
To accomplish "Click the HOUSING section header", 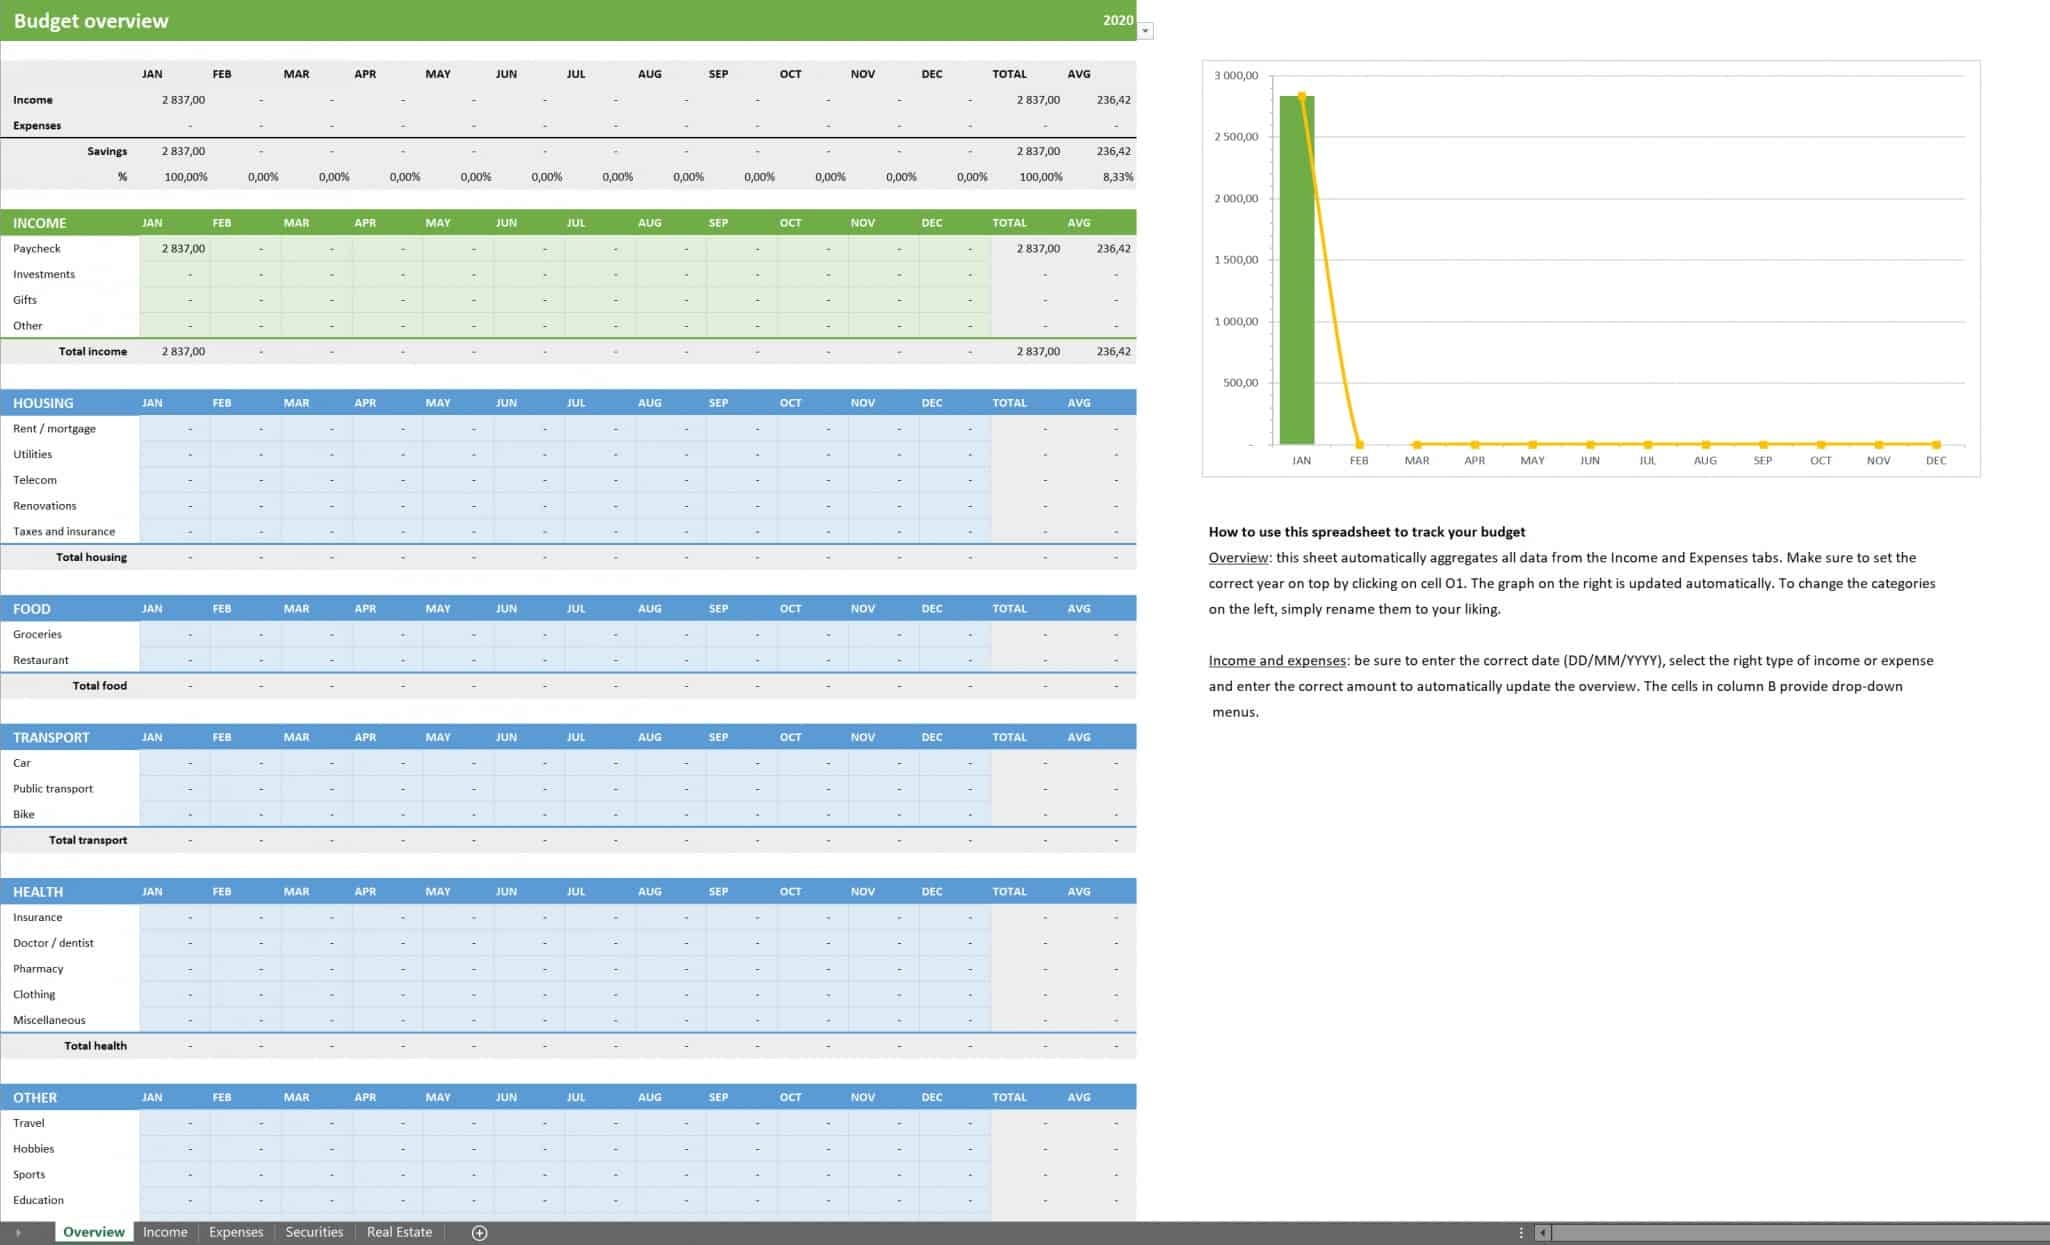I will 43,403.
